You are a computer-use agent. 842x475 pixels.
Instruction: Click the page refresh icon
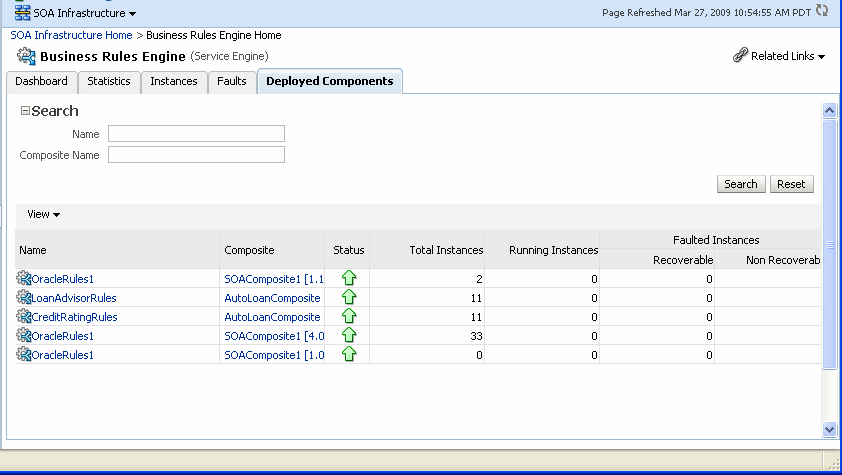pos(823,12)
